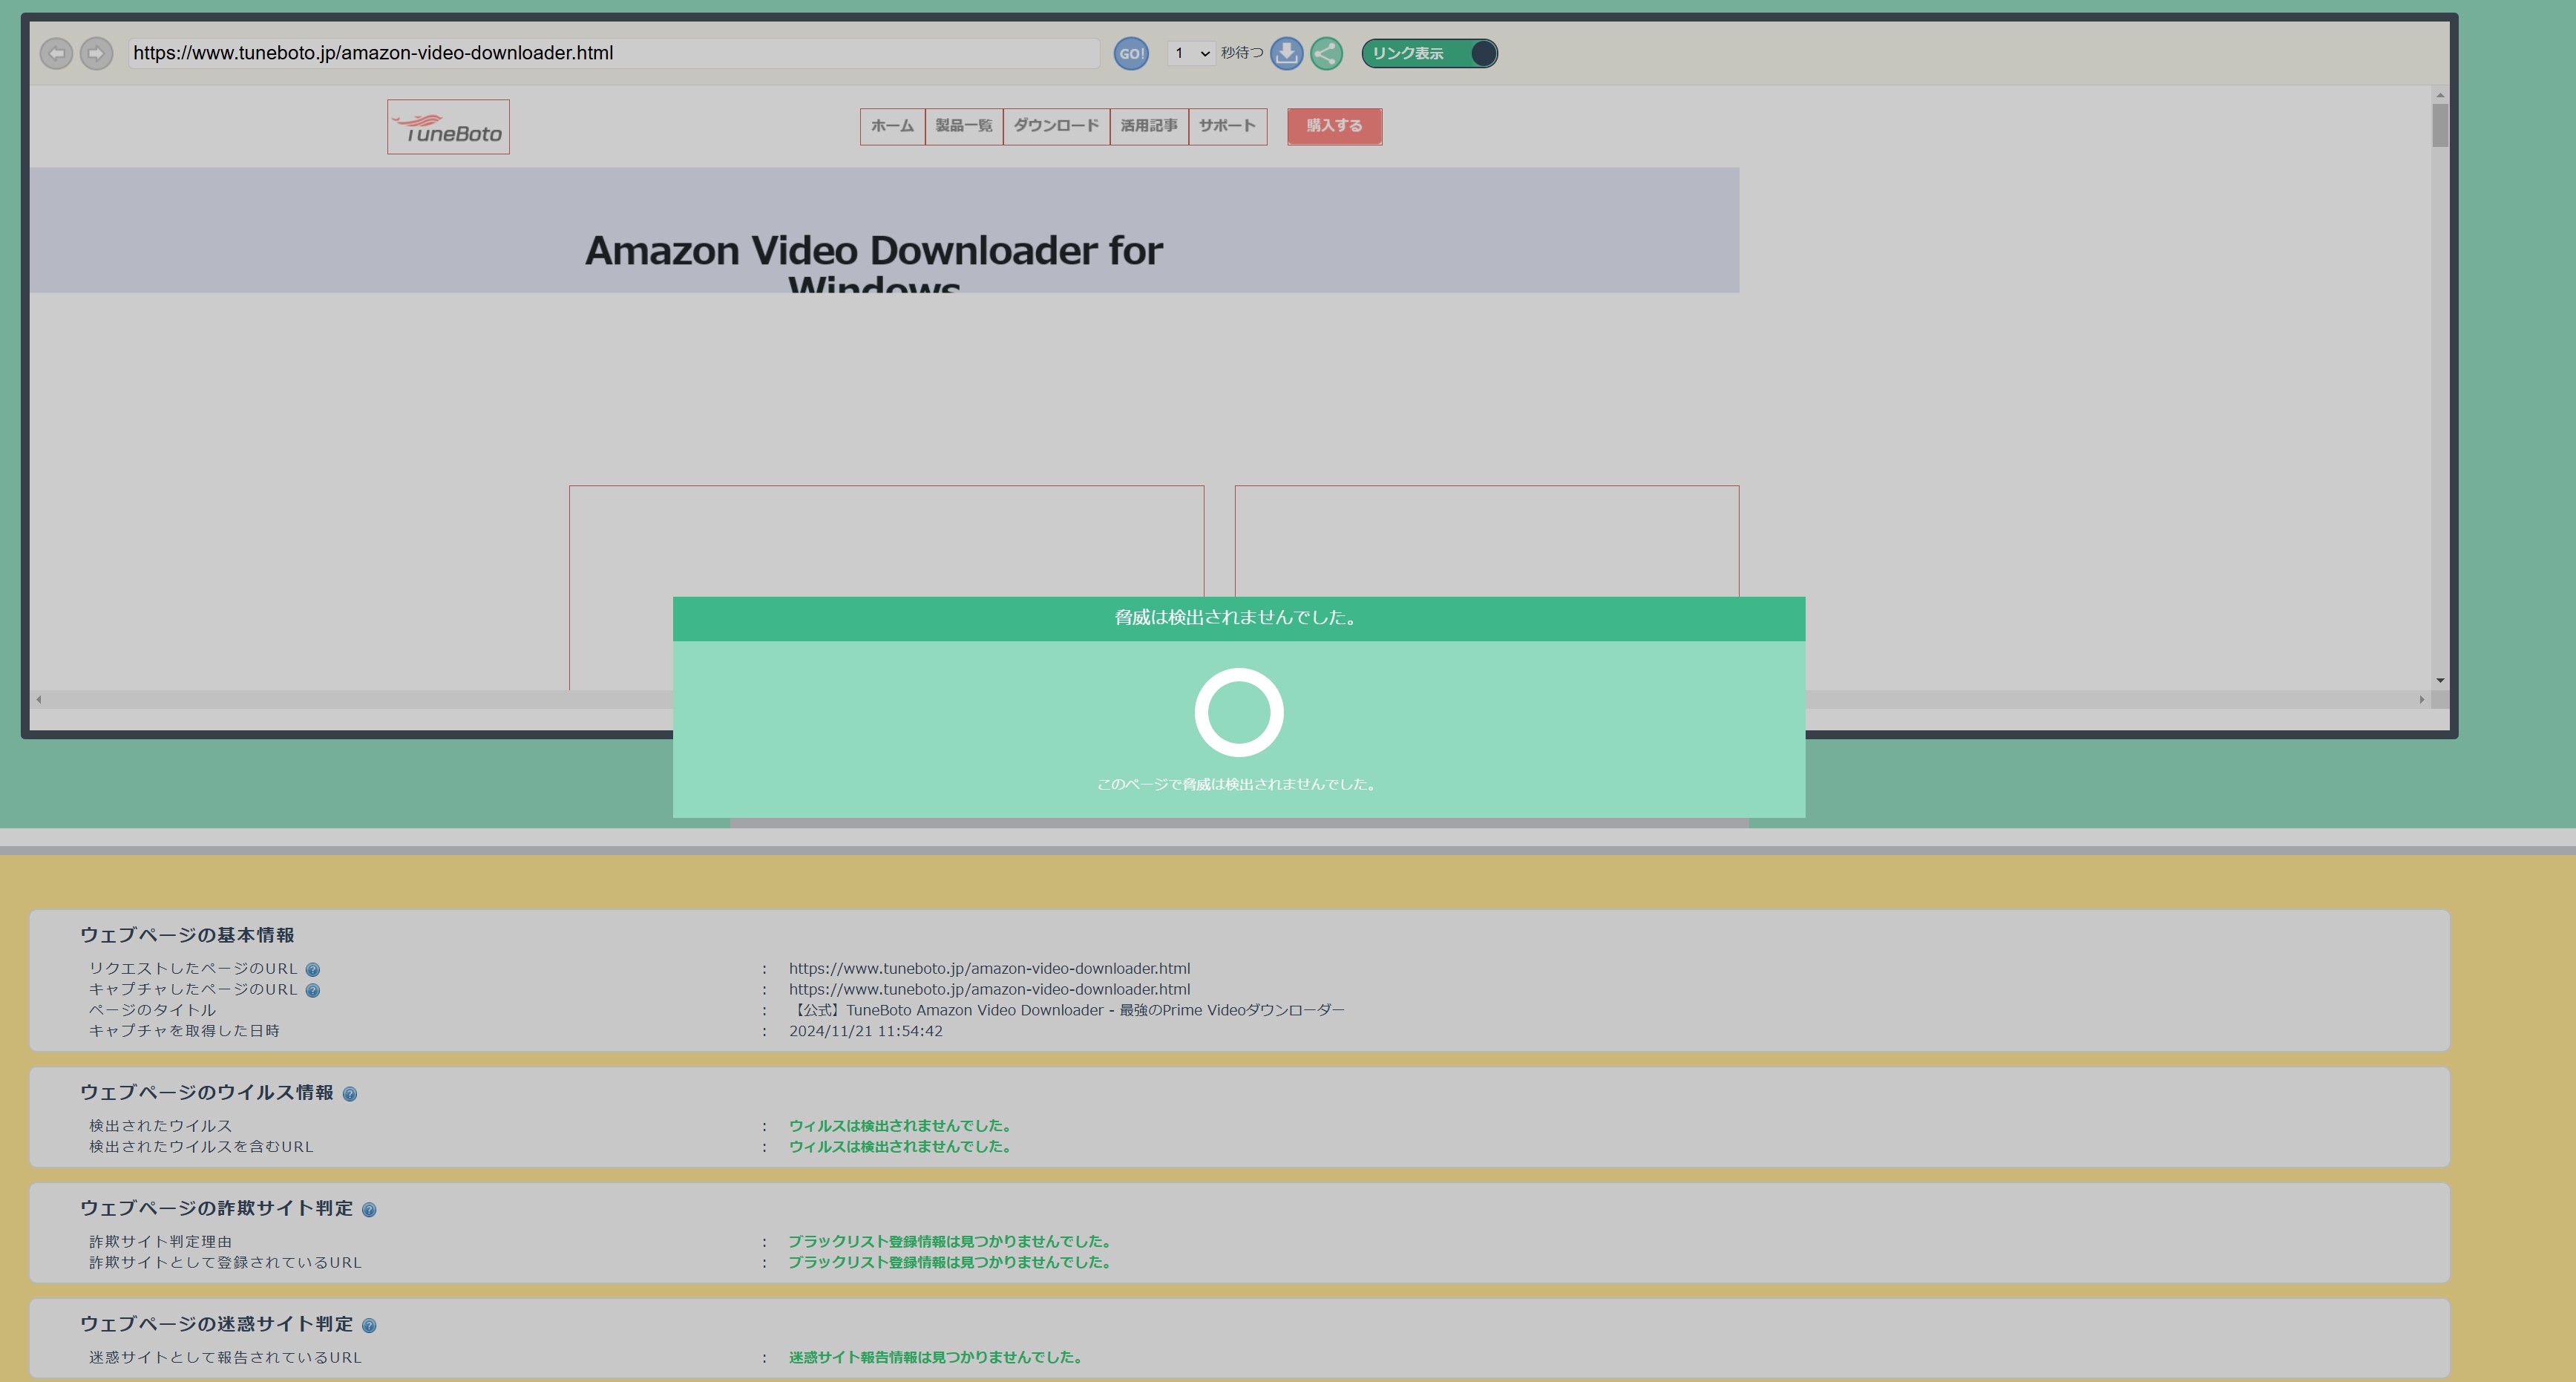Viewport: 2576px width, 1382px height.
Task: Open the ホーム menu item
Action: [892, 126]
